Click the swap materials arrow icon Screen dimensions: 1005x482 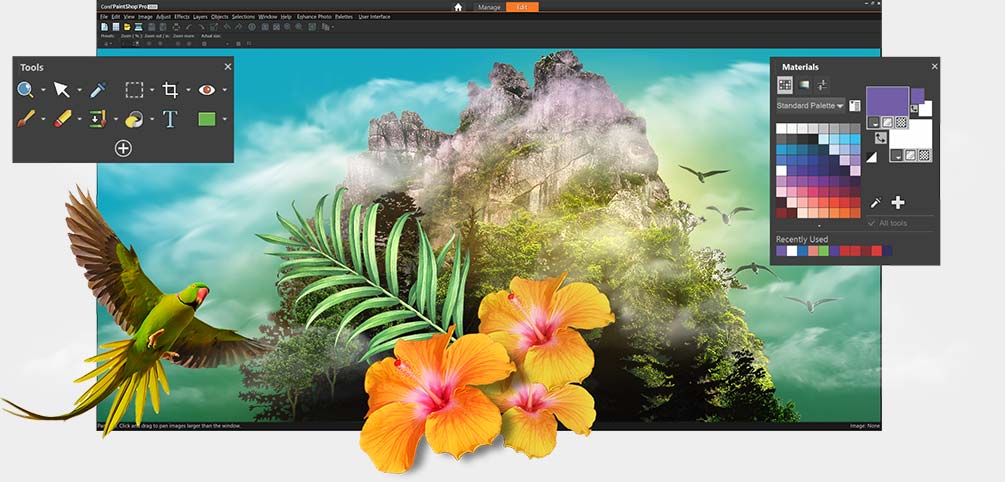[881, 137]
